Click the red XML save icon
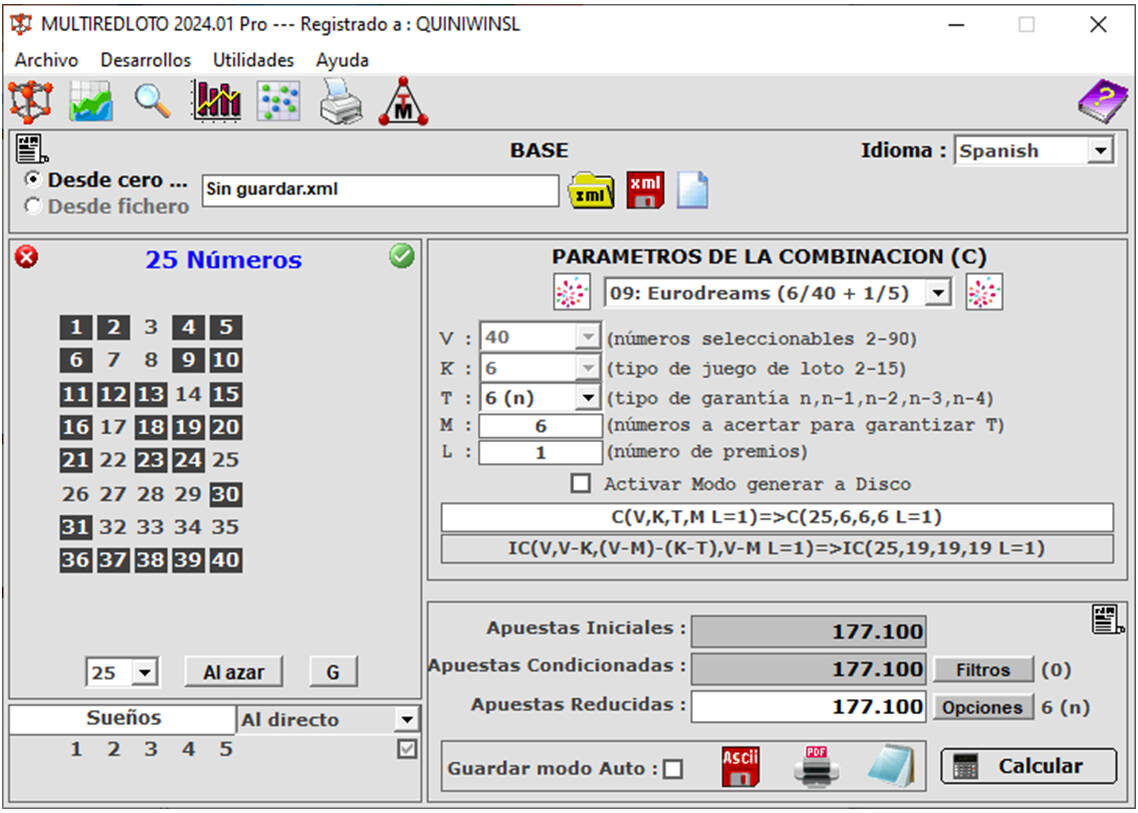The height and width of the screenshot is (813, 1138). click(x=645, y=190)
